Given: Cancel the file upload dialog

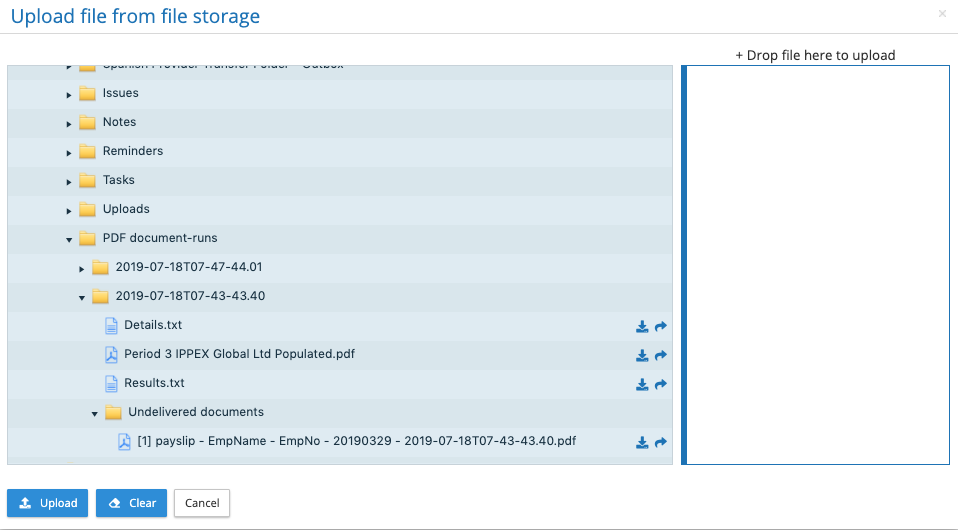Looking at the screenshot, I should pyautogui.click(x=202, y=503).
